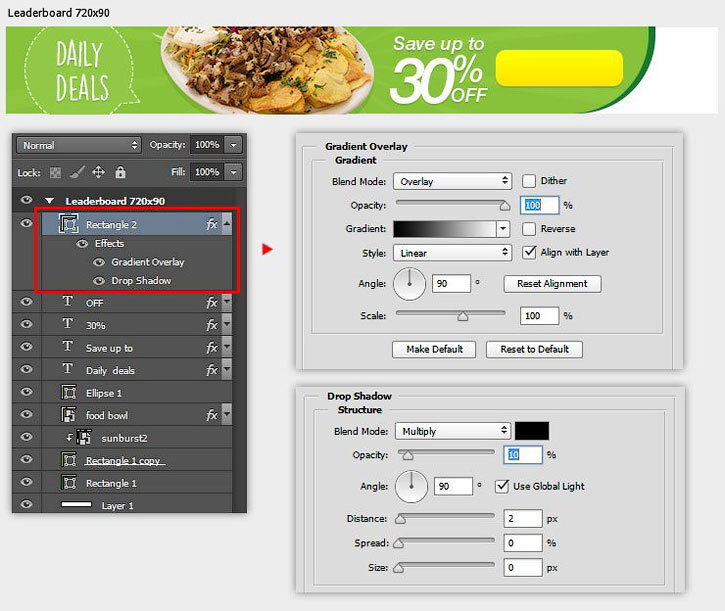Open Drop Shadow Blend Mode Multiply dropdown
The height and width of the screenshot is (611, 725).
tap(453, 431)
